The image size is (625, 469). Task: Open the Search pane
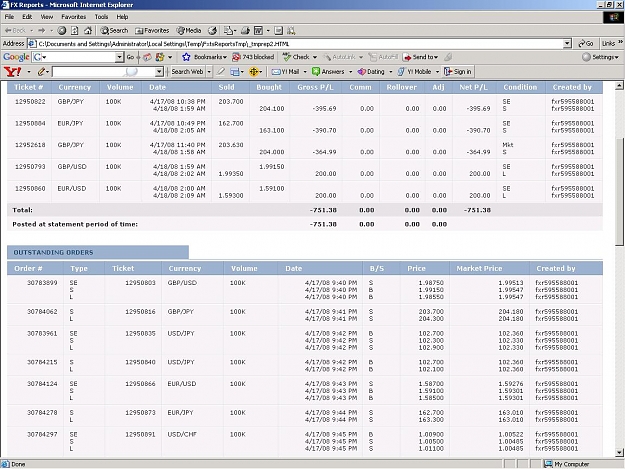[x=114, y=30]
